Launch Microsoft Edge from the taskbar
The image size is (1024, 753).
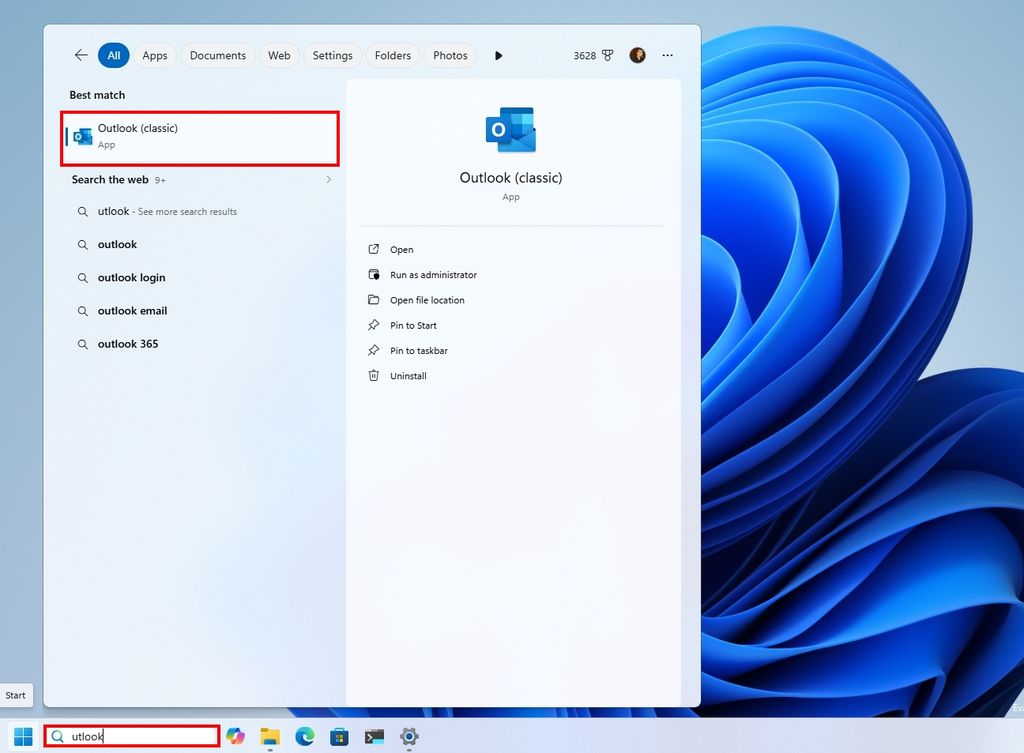click(x=305, y=737)
